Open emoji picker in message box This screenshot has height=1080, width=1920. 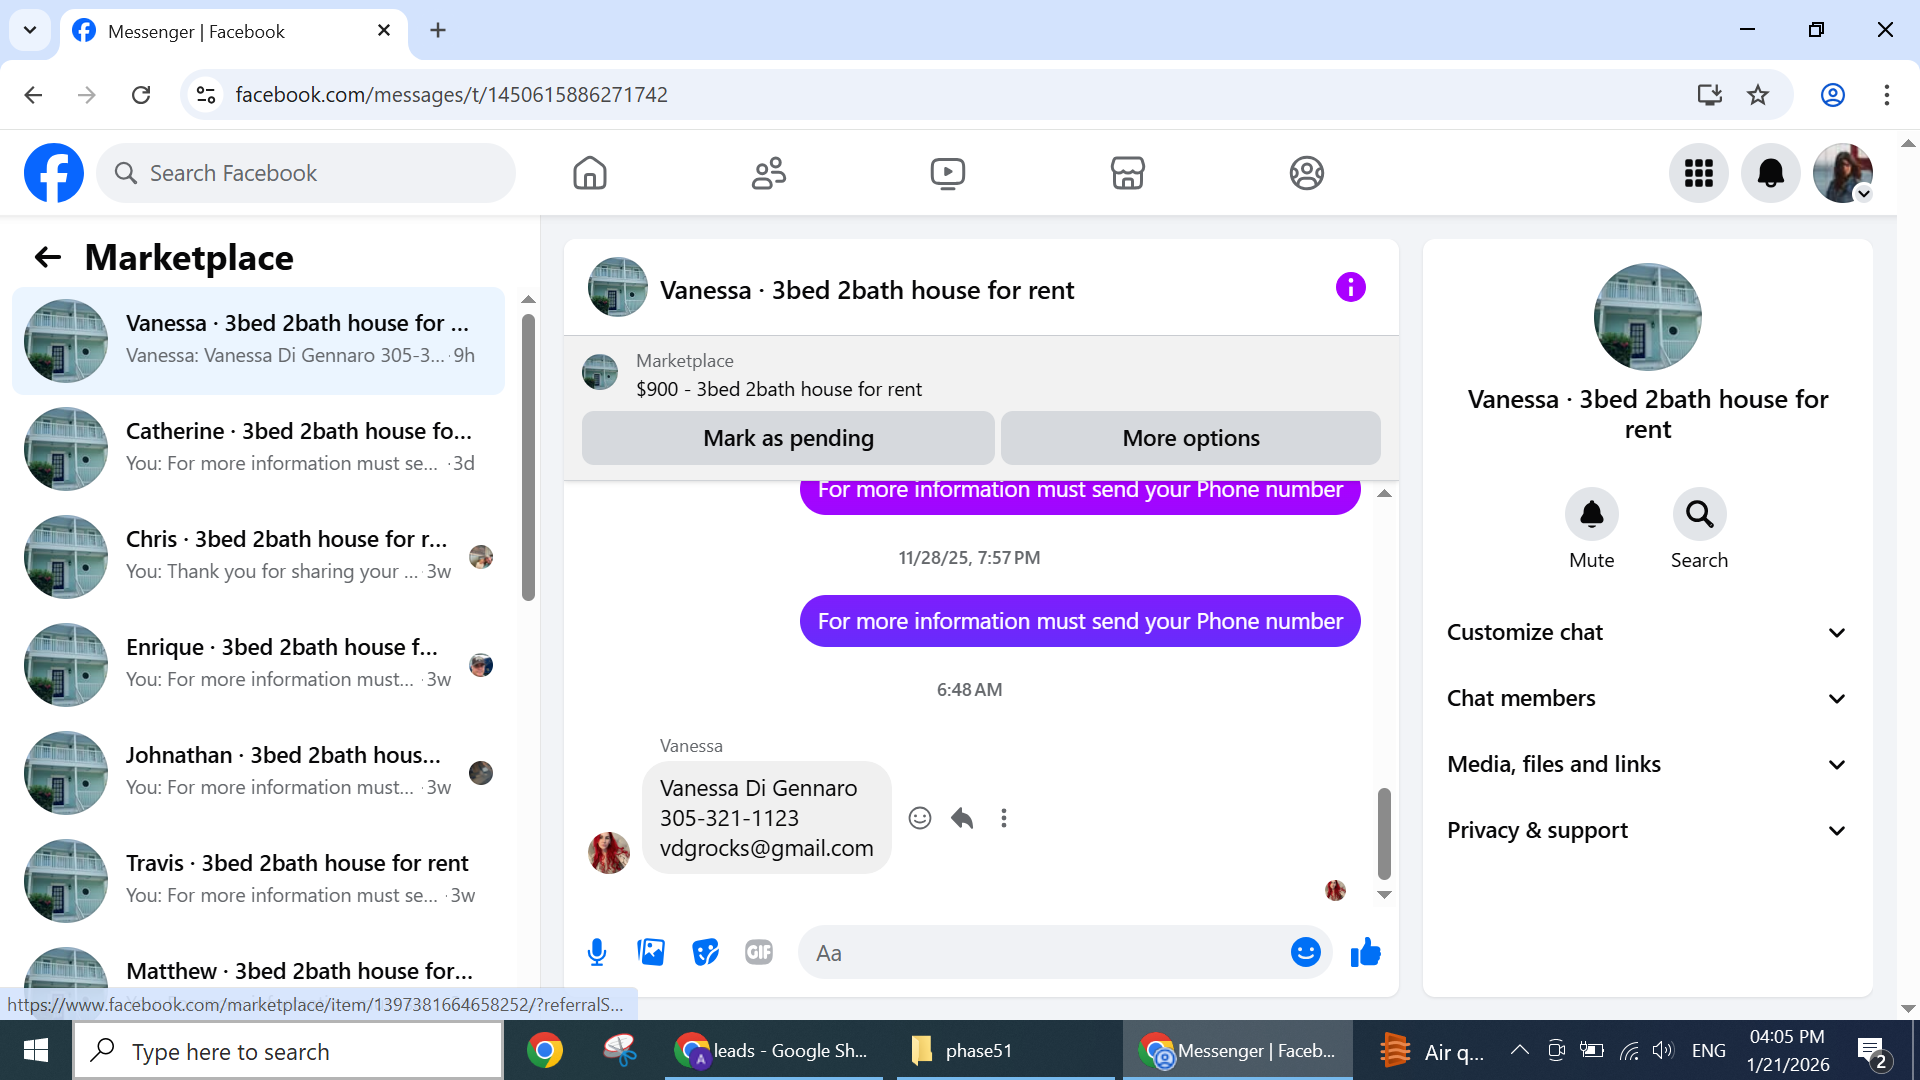[x=1305, y=952]
